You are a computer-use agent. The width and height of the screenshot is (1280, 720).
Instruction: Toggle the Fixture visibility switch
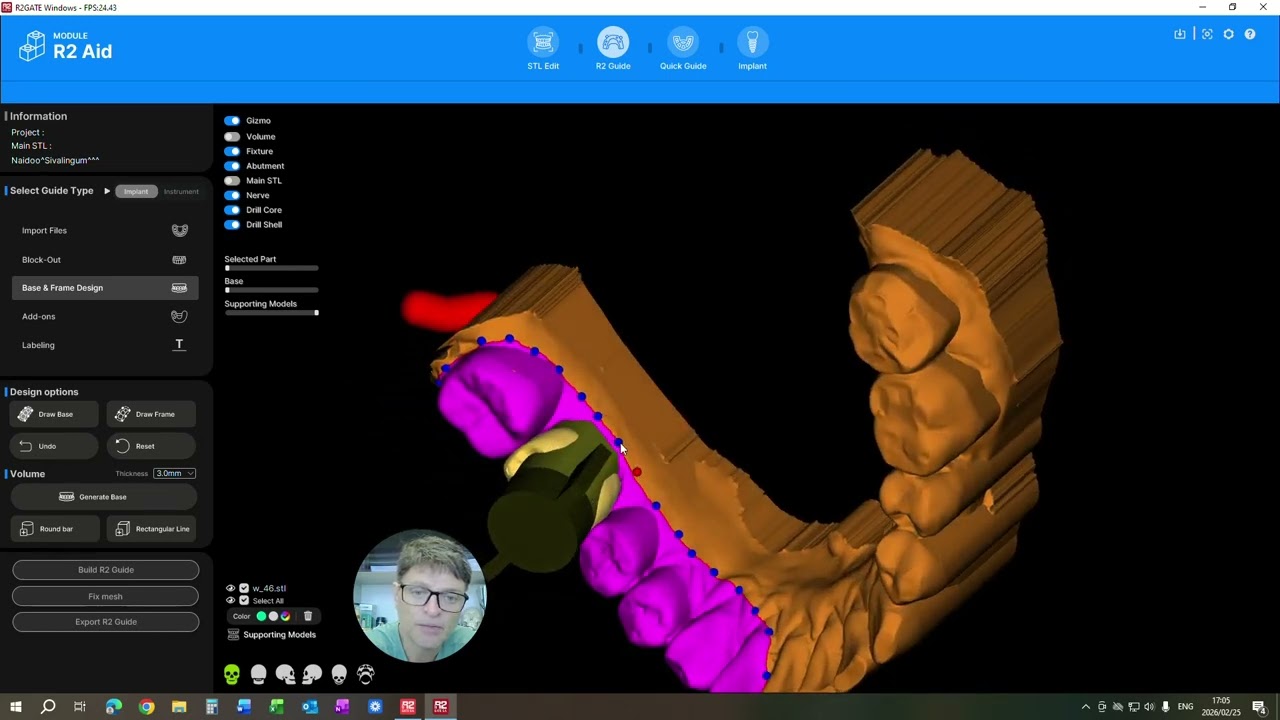pos(232,151)
